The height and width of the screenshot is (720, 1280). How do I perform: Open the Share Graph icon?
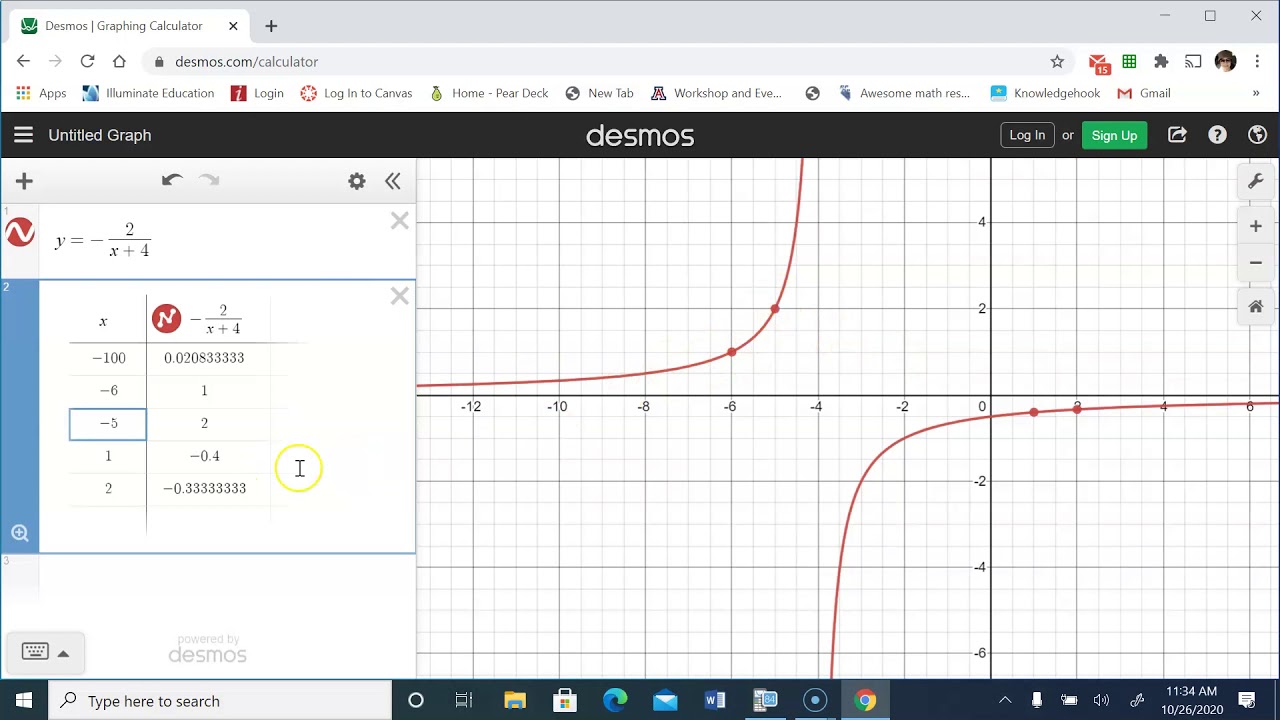coord(1177,135)
